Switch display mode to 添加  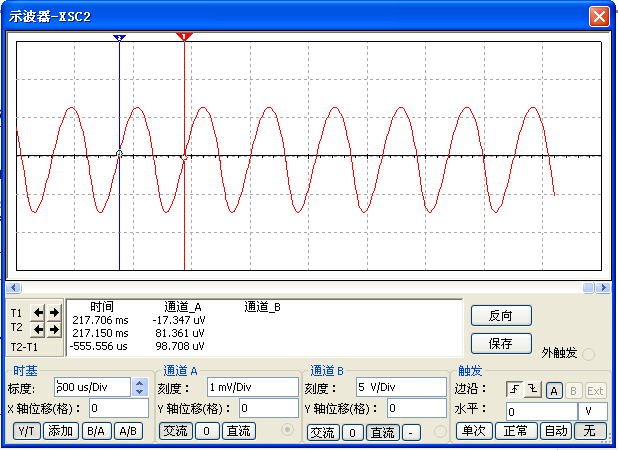pyautogui.click(x=61, y=431)
